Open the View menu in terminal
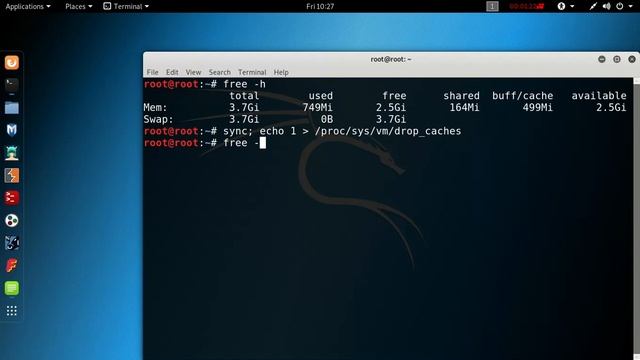Viewport: 640px width, 360px height. 193,72
